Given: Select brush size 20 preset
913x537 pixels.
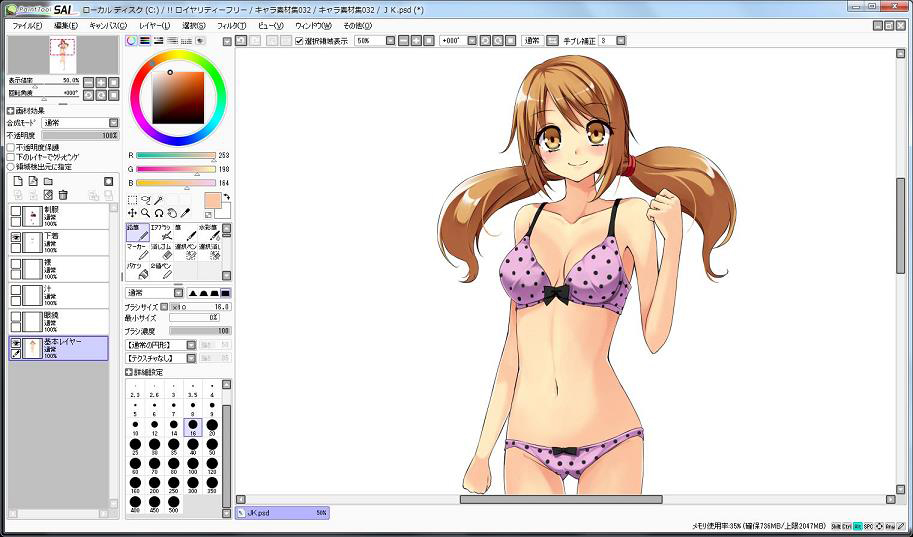Looking at the screenshot, I should tap(211, 427).
